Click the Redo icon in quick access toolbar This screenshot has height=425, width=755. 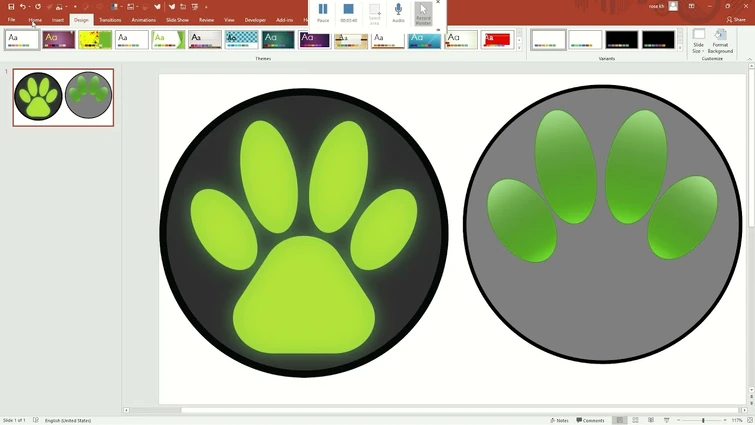pyautogui.click(x=38, y=7)
